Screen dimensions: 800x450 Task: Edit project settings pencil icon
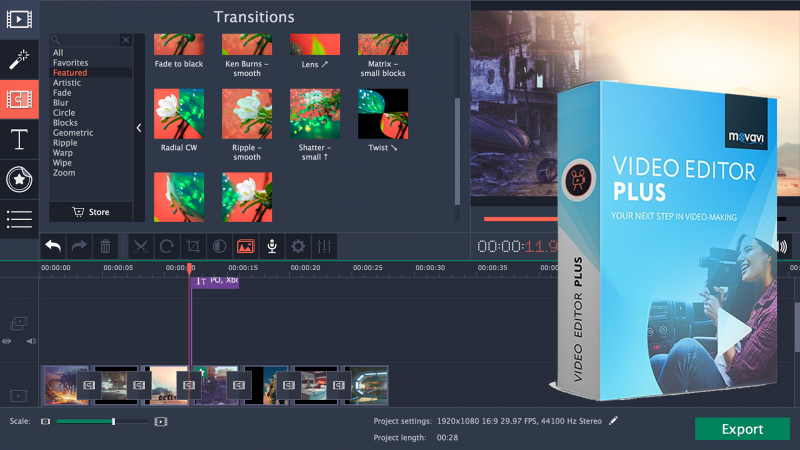[x=613, y=420]
